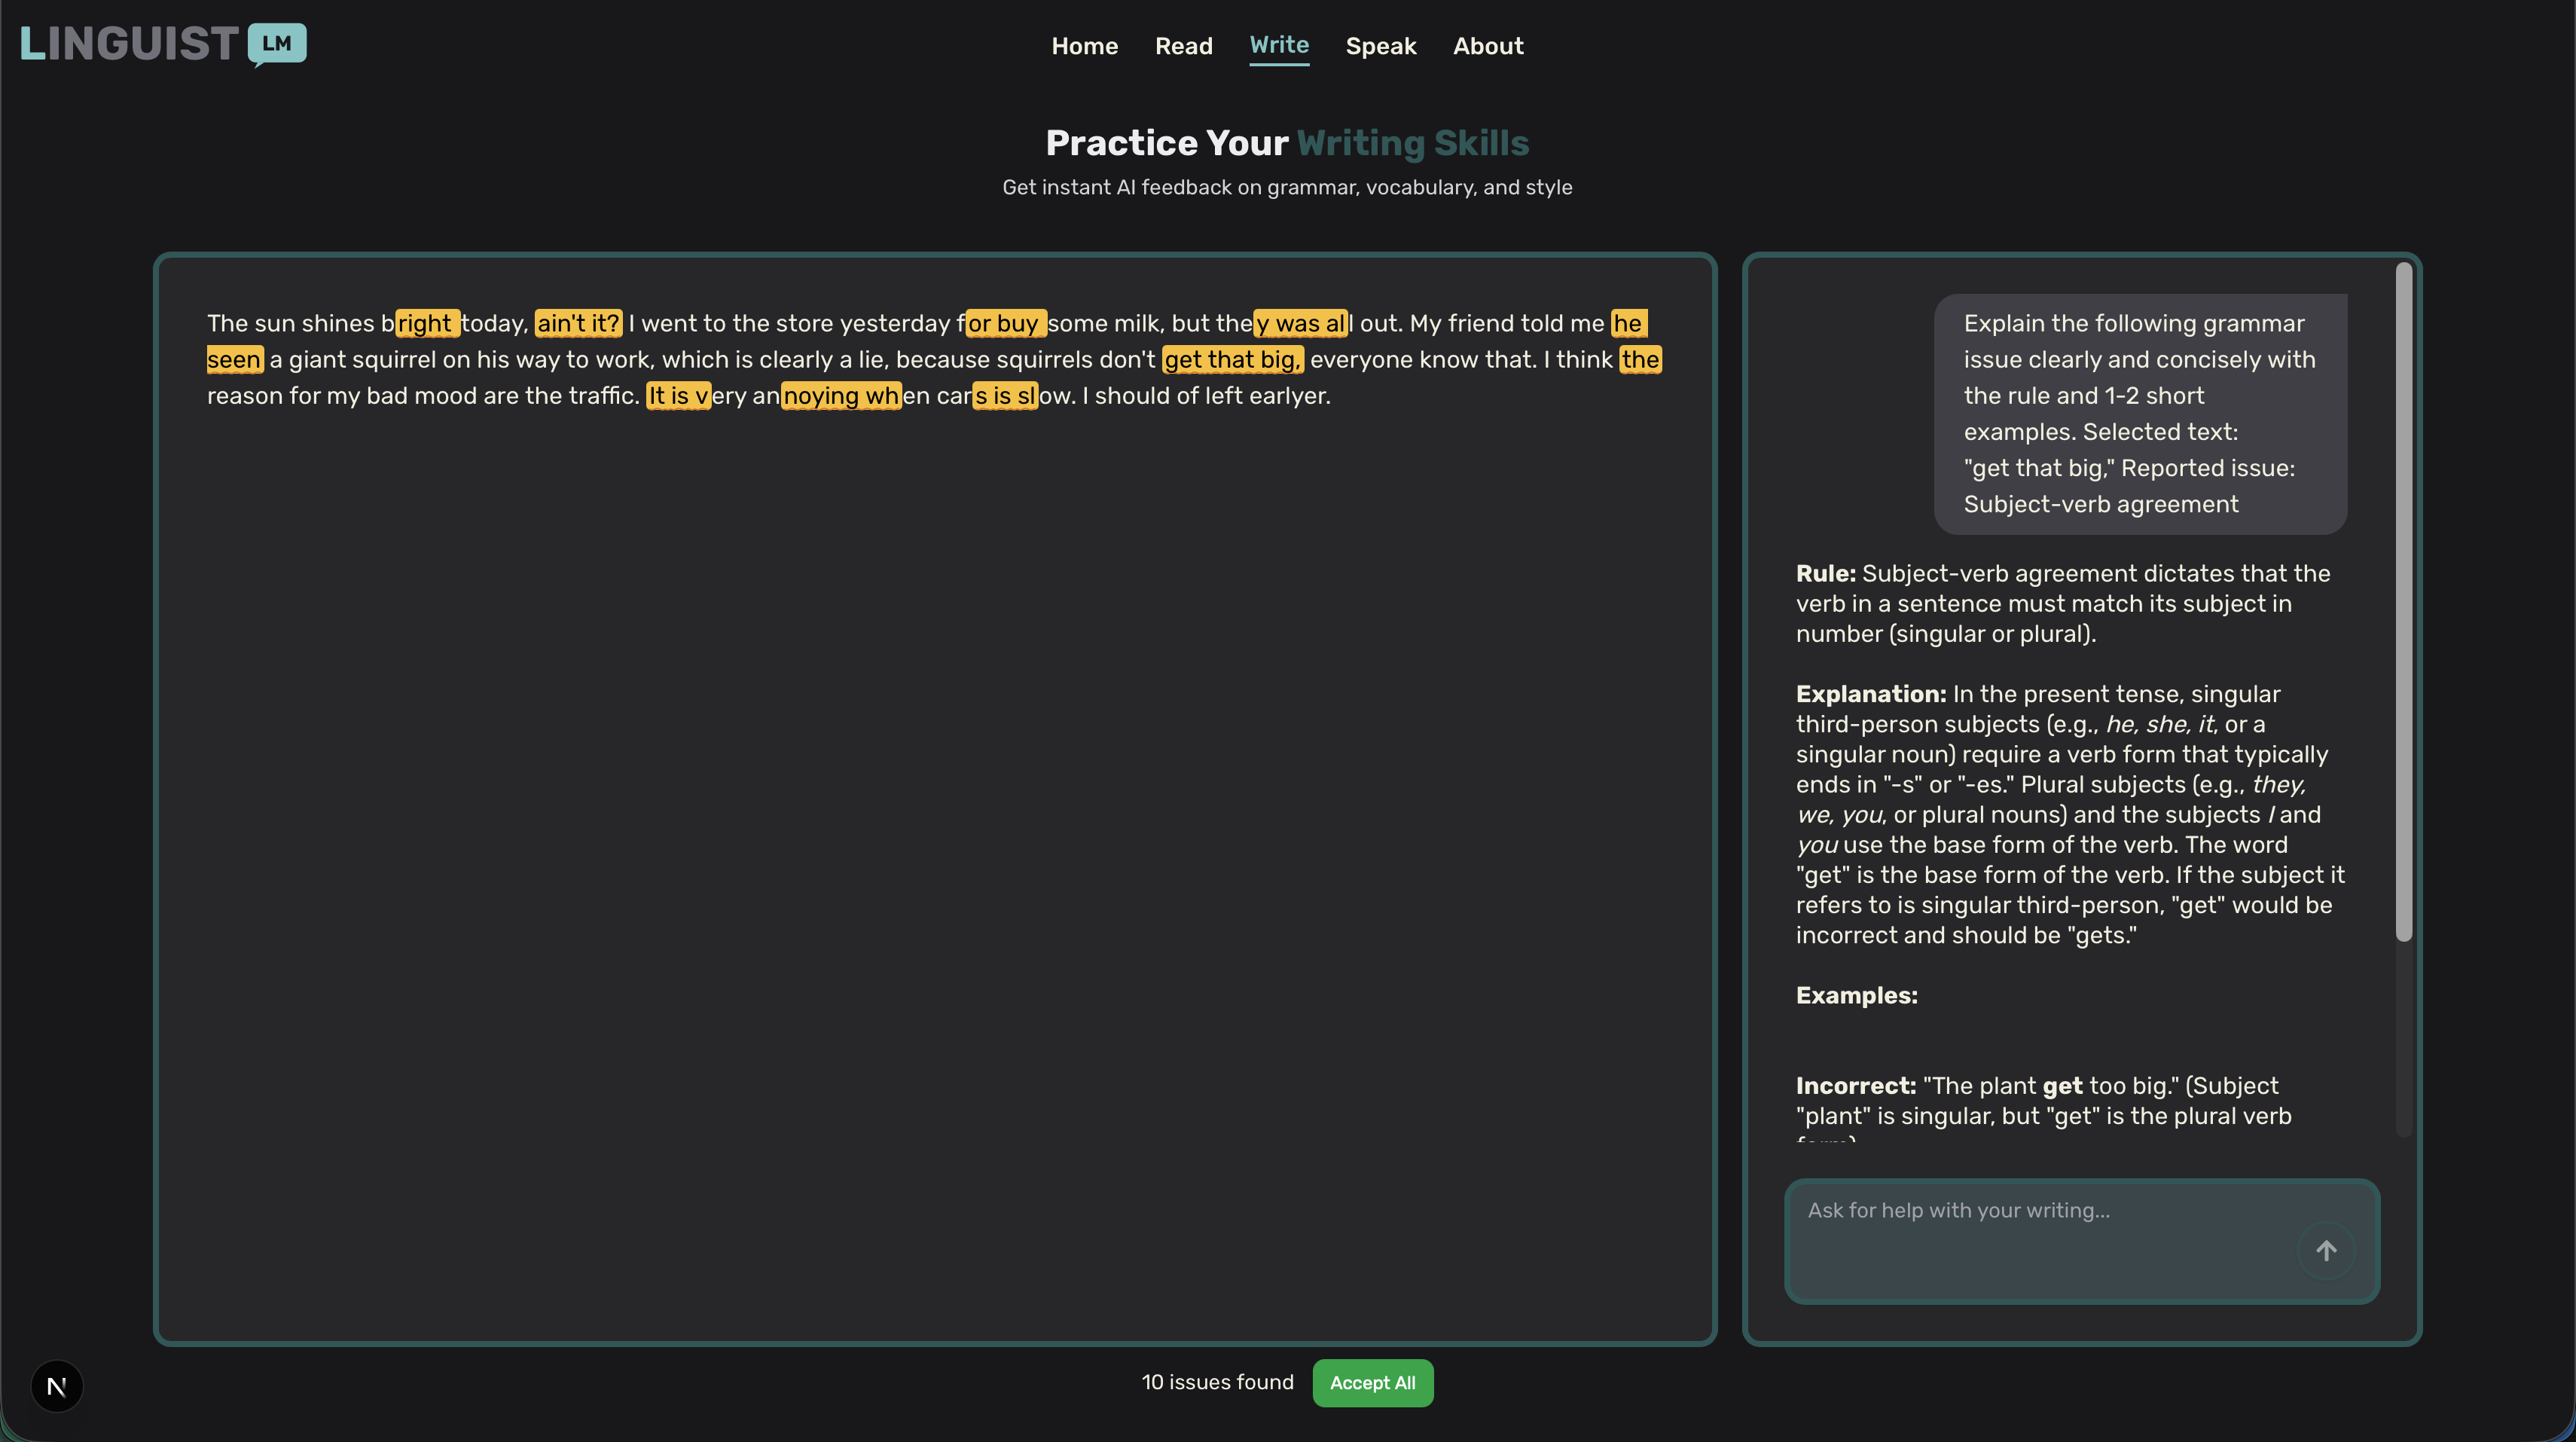
Task: Click the highlighted word 'seen'
Action: (x=234, y=359)
